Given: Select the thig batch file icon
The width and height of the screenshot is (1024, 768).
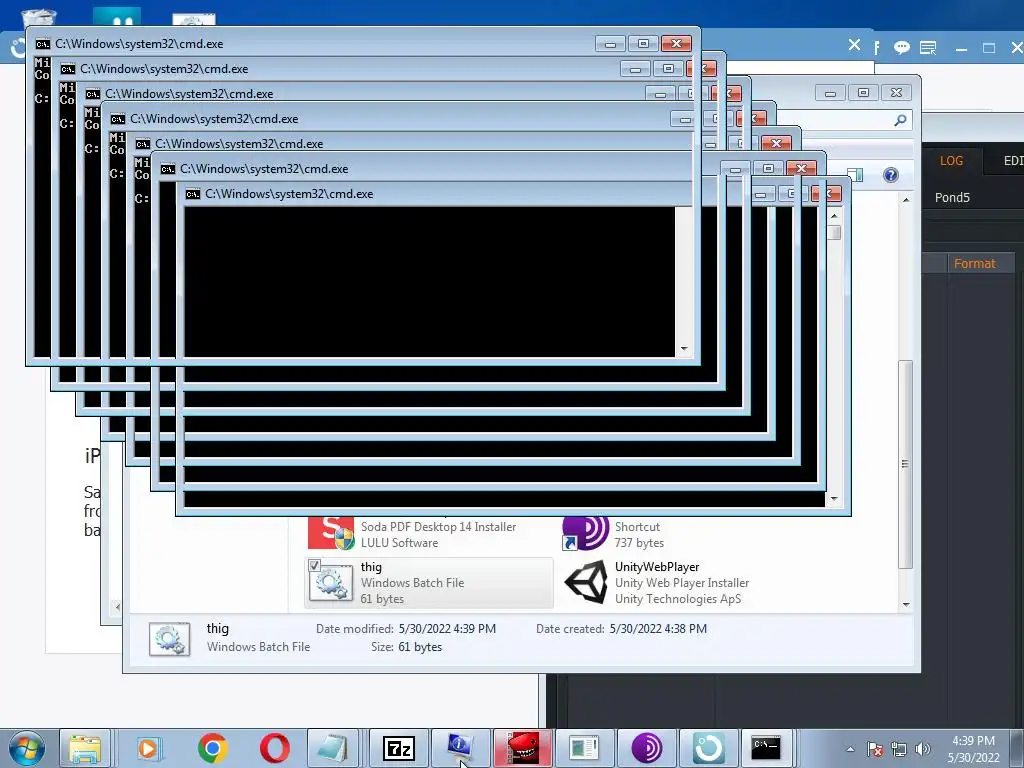Looking at the screenshot, I should tap(331, 583).
